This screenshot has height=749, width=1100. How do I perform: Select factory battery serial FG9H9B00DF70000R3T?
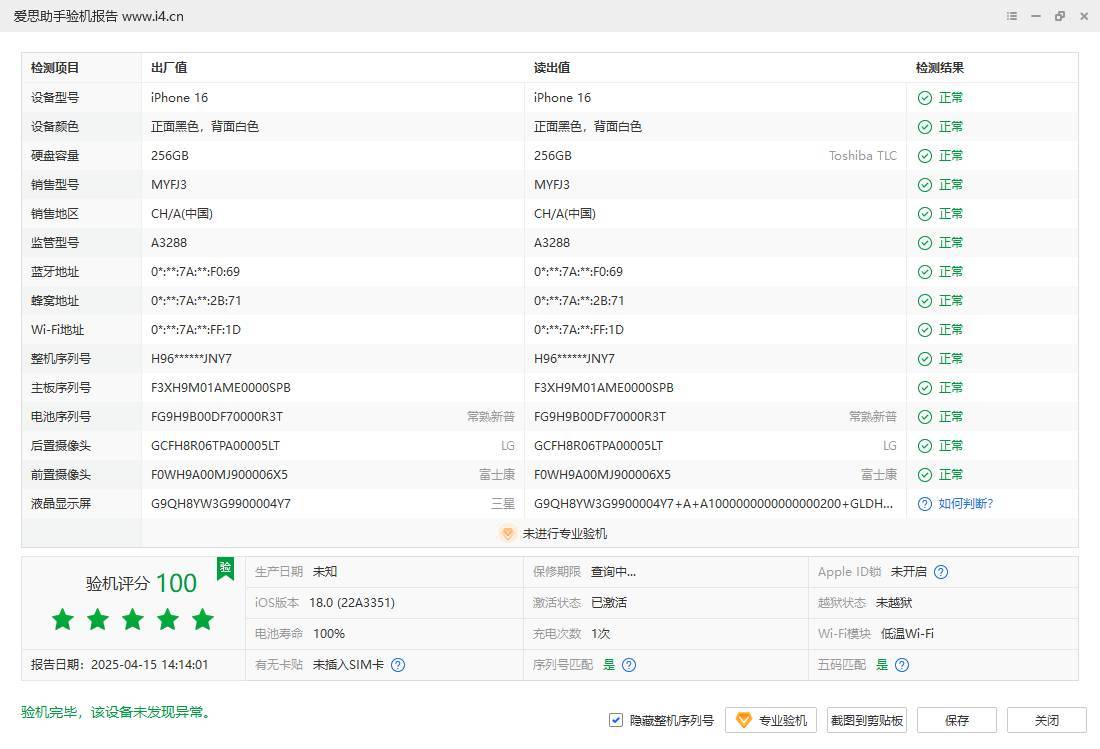pyautogui.click(x=217, y=417)
